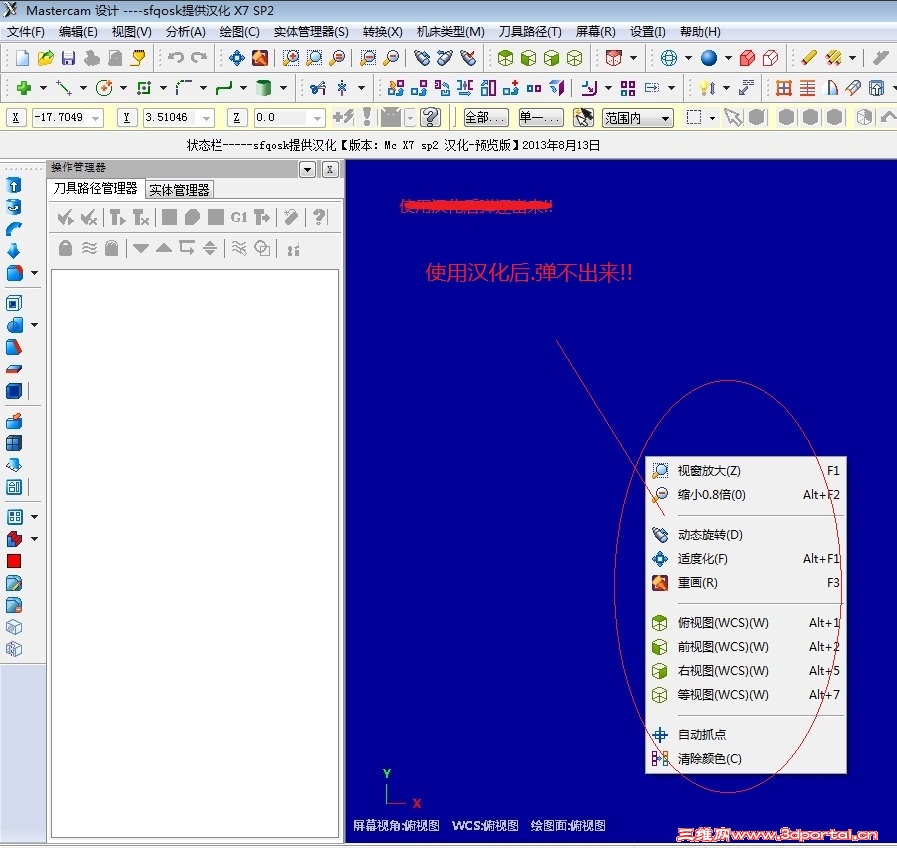The image size is (897, 848).
Task: Click the 单一... selection button
Action: (540, 118)
